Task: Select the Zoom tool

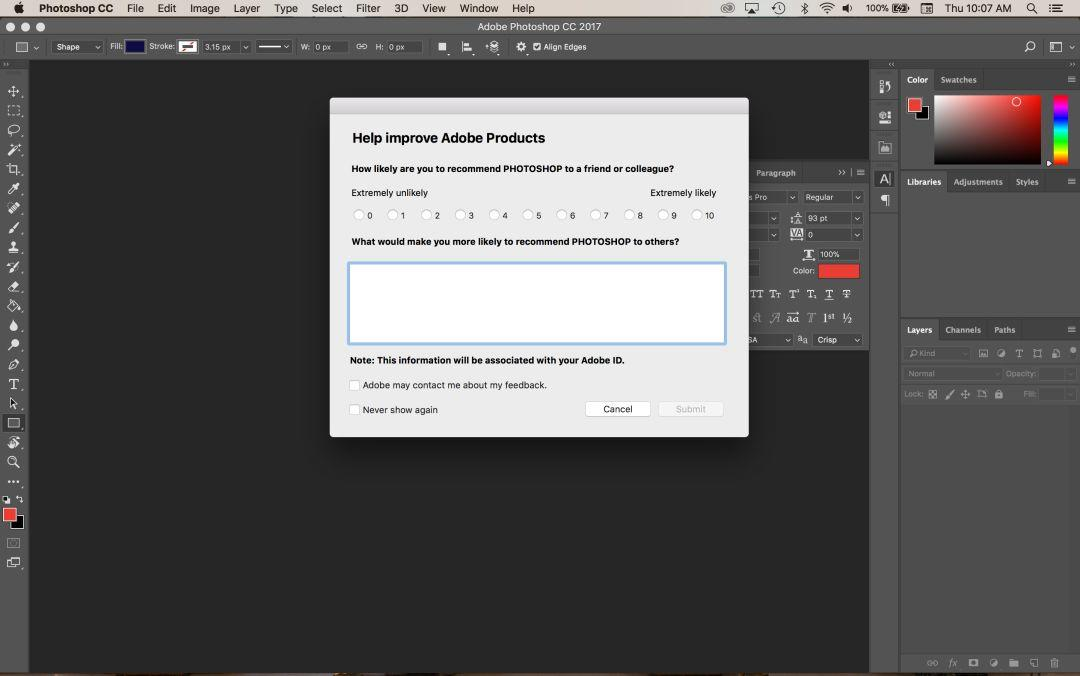Action: coord(13,462)
